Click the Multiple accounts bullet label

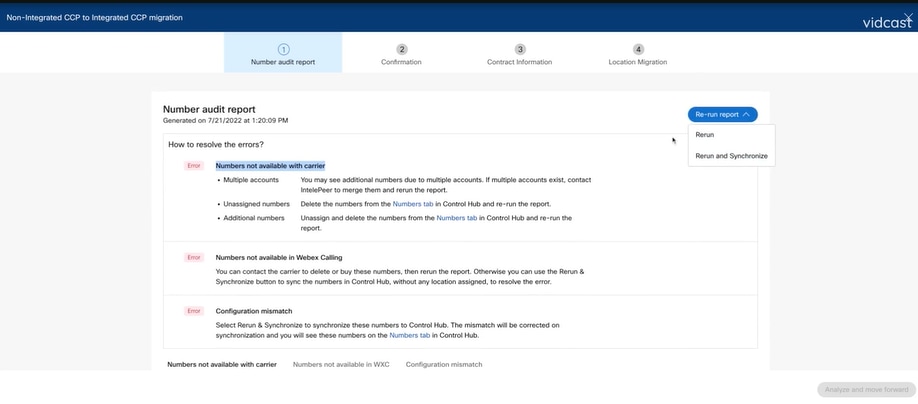coord(251,180)
